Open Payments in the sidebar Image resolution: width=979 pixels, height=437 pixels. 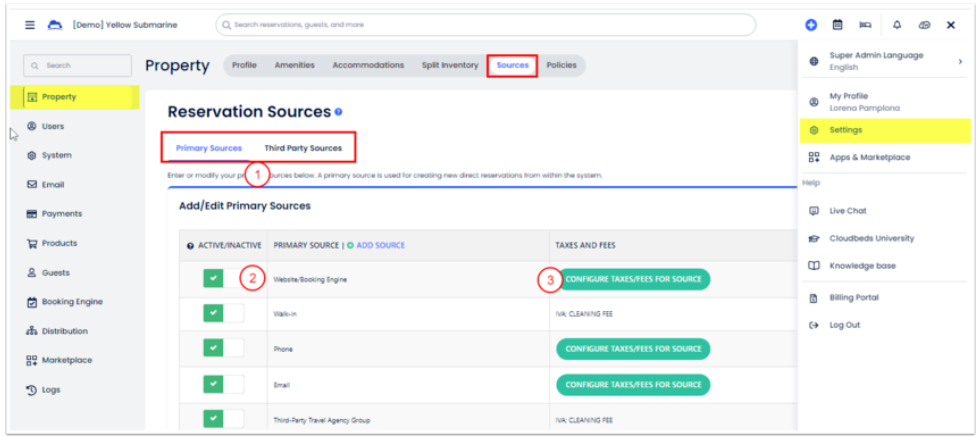coord(61,214)
